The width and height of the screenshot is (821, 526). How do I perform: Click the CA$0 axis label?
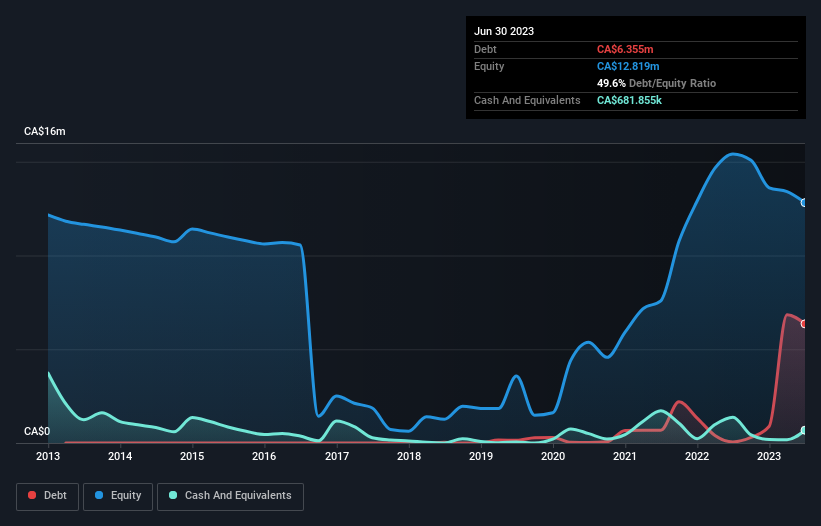tap(37, 431)
